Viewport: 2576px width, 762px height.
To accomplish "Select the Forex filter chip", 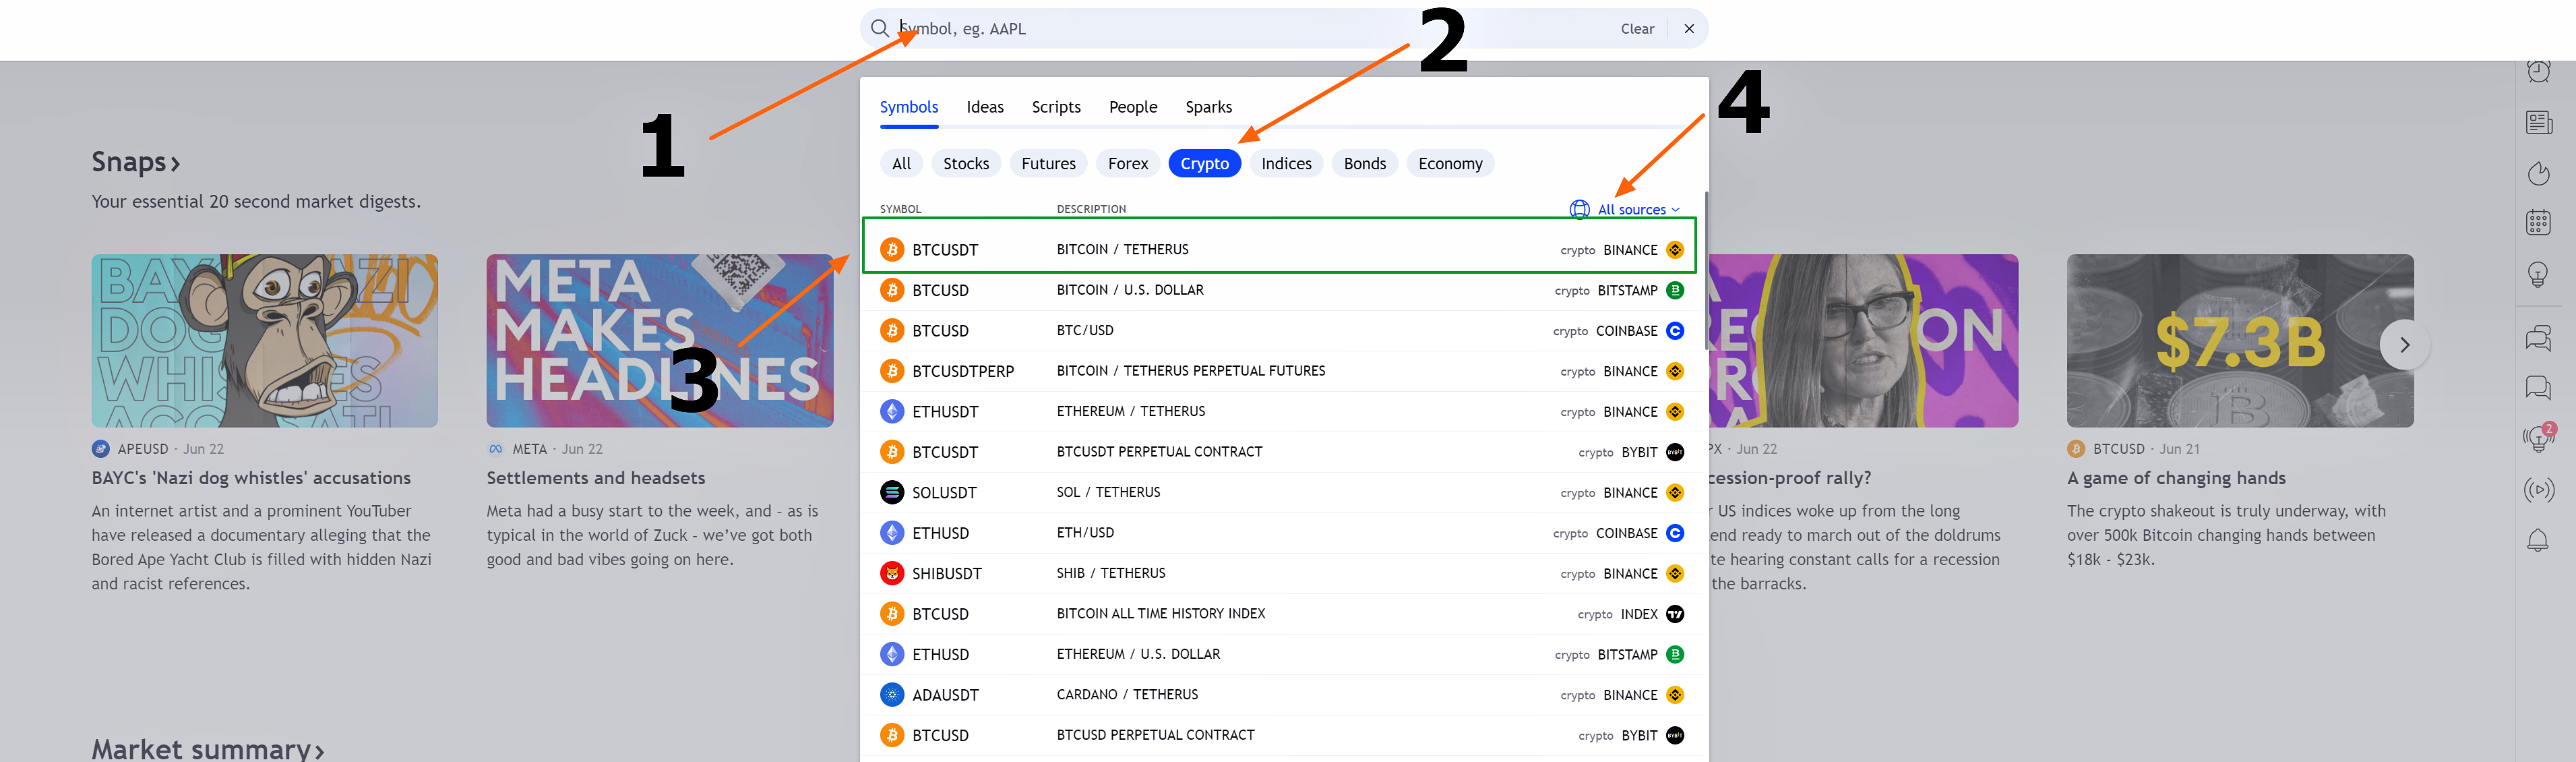I will coord(1128,164).
